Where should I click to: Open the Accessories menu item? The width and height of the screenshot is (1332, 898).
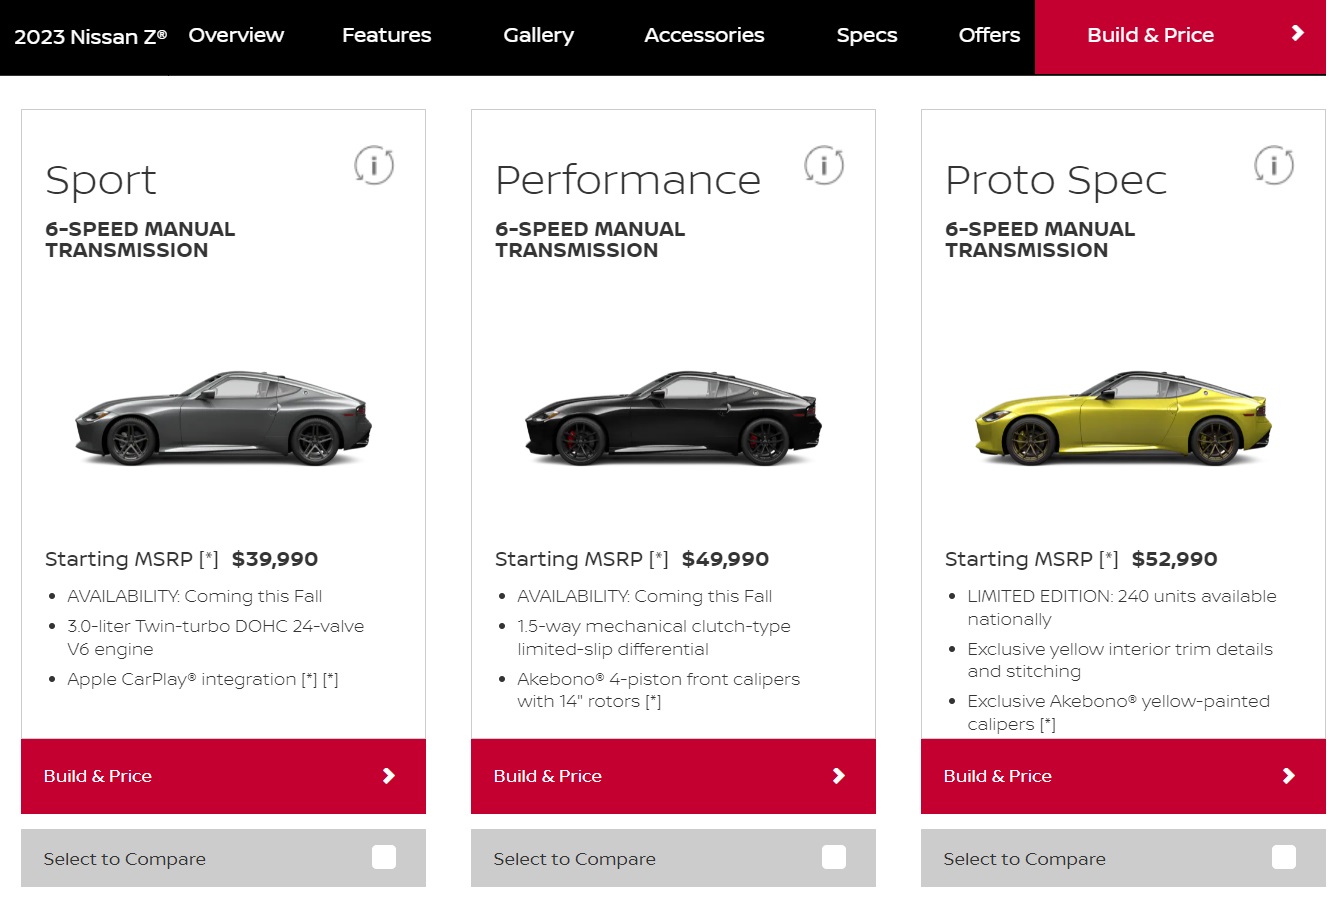click(704, 35)
